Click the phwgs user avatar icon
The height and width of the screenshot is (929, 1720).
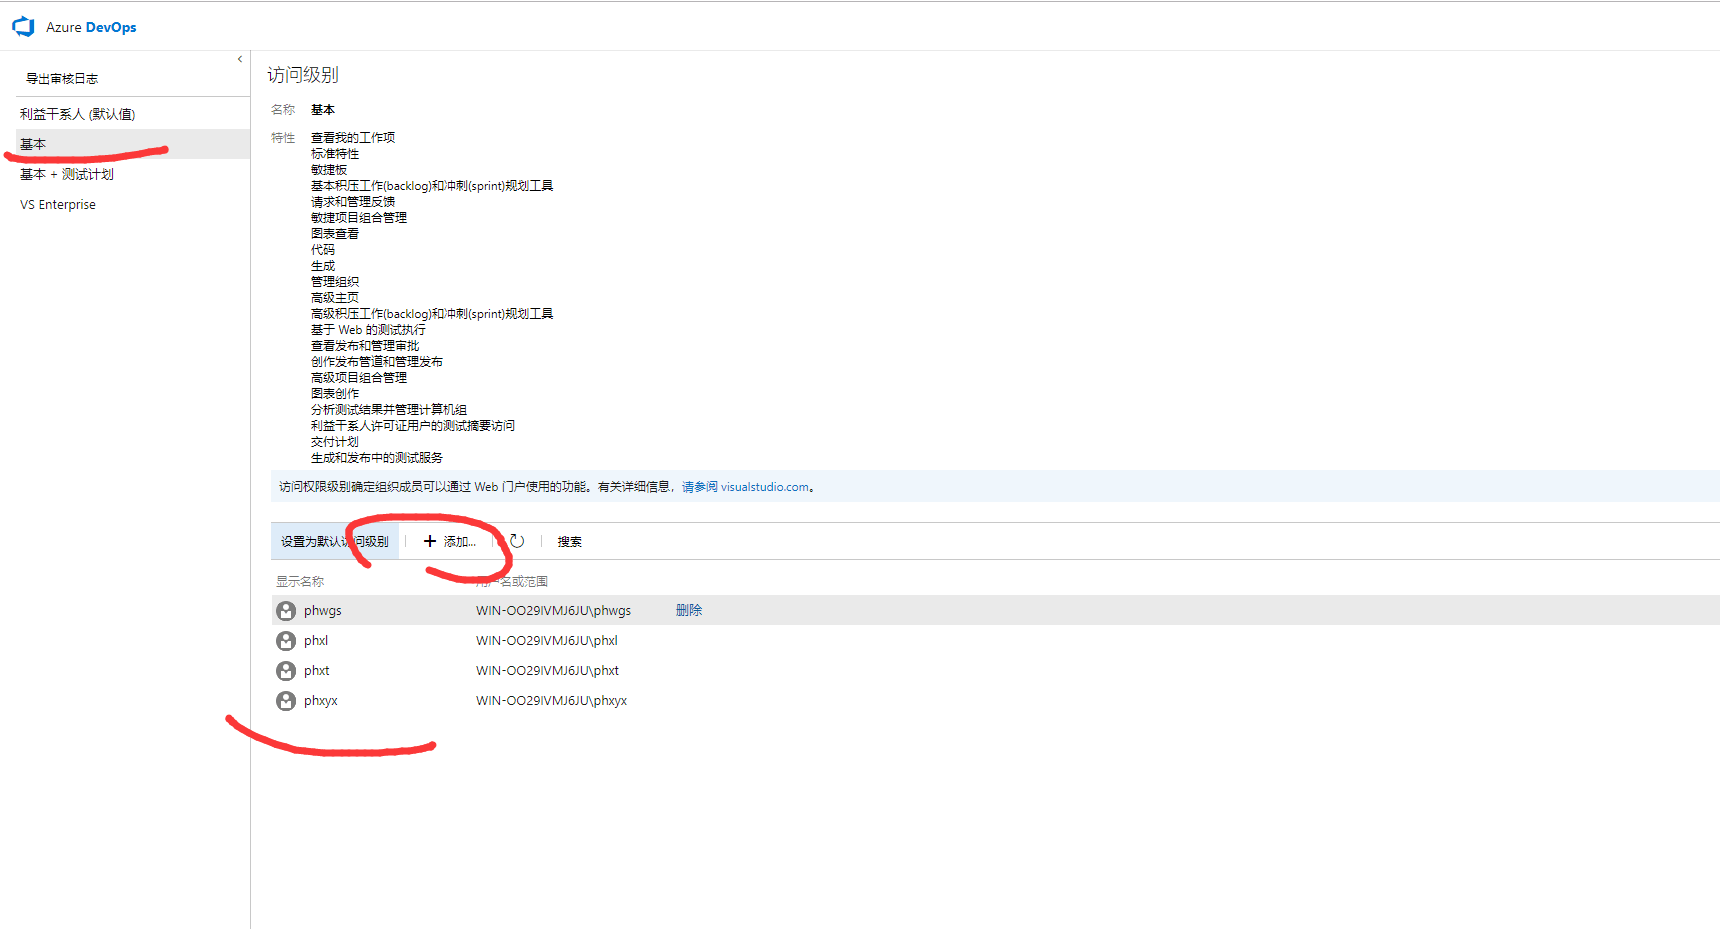coord(286,611)
